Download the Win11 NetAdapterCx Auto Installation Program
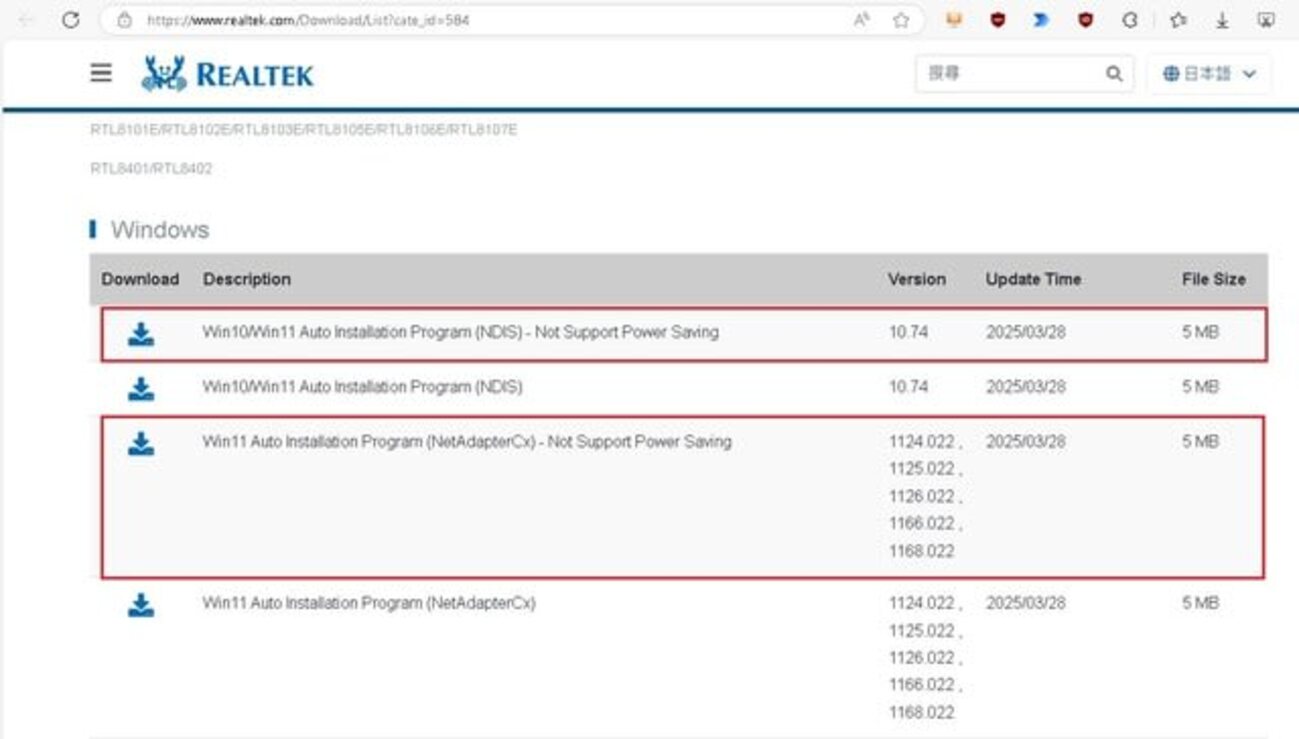1299x739 pixels. (141, 603)
